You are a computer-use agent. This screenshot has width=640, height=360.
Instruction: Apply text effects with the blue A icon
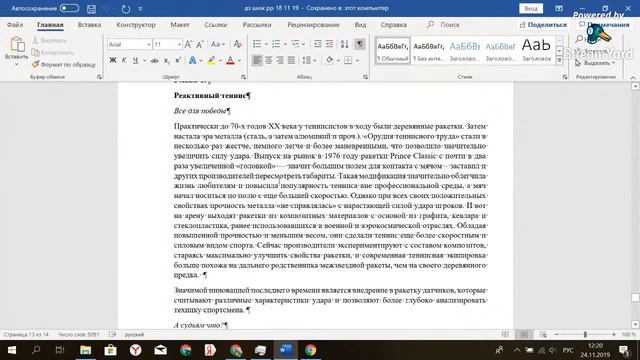tap(192, 60)
